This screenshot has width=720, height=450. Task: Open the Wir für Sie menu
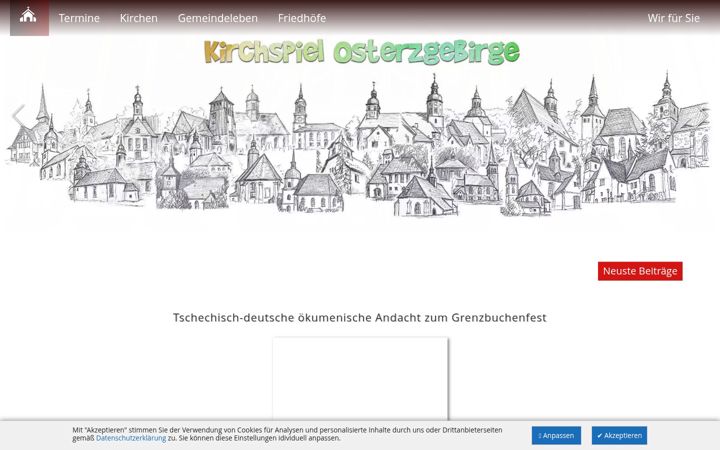click(x=673, y=18)
